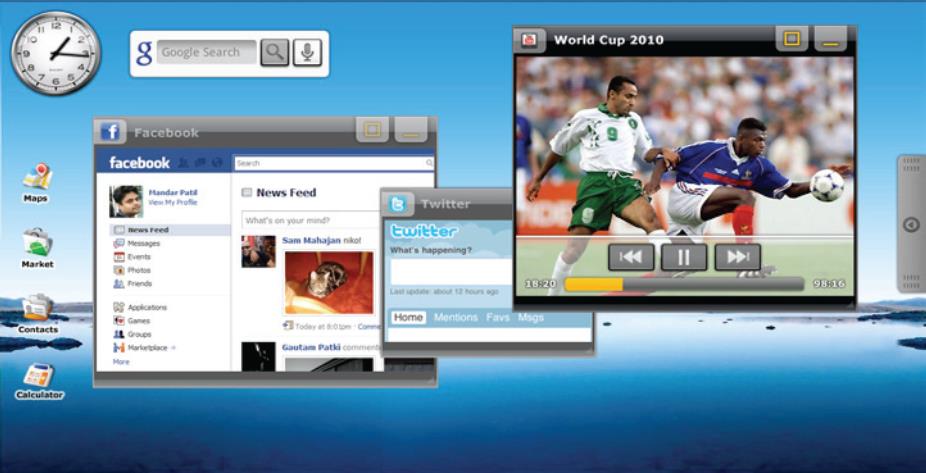The image size is (926, 473).
Task: Activate Google voice search microphone
Action: click(x=307, y=53)
